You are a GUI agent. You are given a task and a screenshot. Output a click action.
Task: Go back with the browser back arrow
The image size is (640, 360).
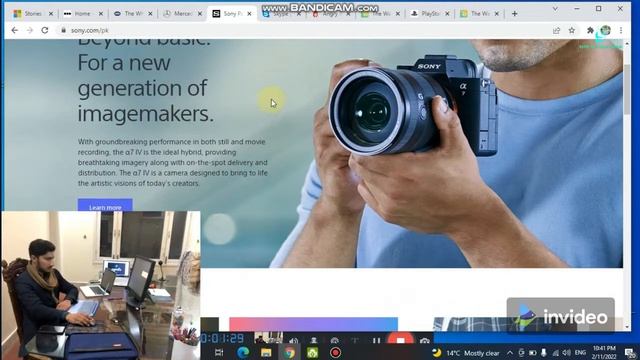point(15,30)
